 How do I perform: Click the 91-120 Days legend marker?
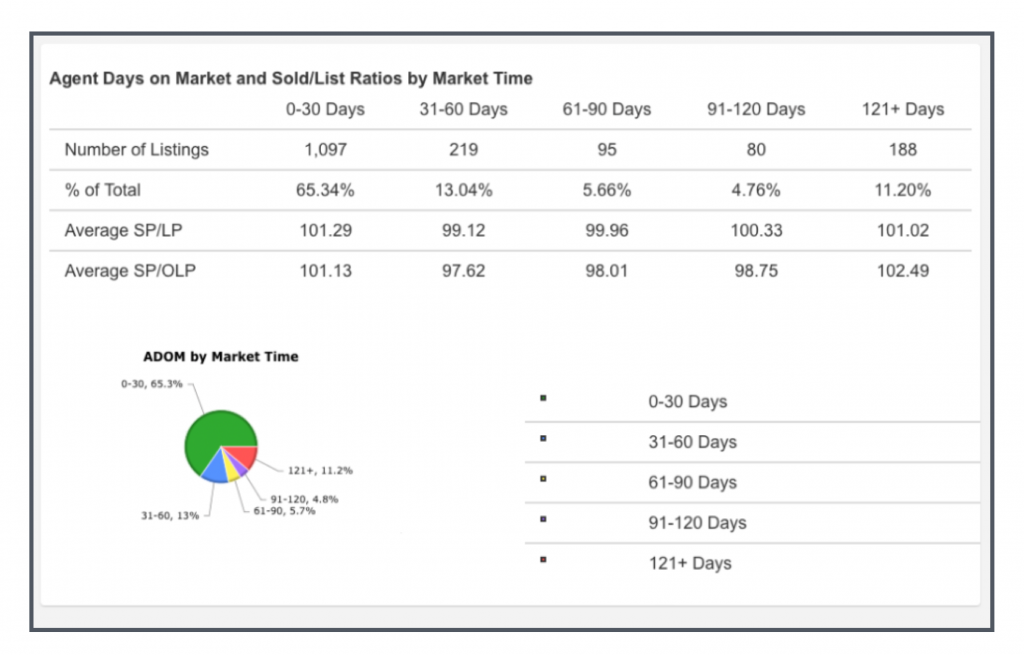pyautogui.click(x=543, y=519)
